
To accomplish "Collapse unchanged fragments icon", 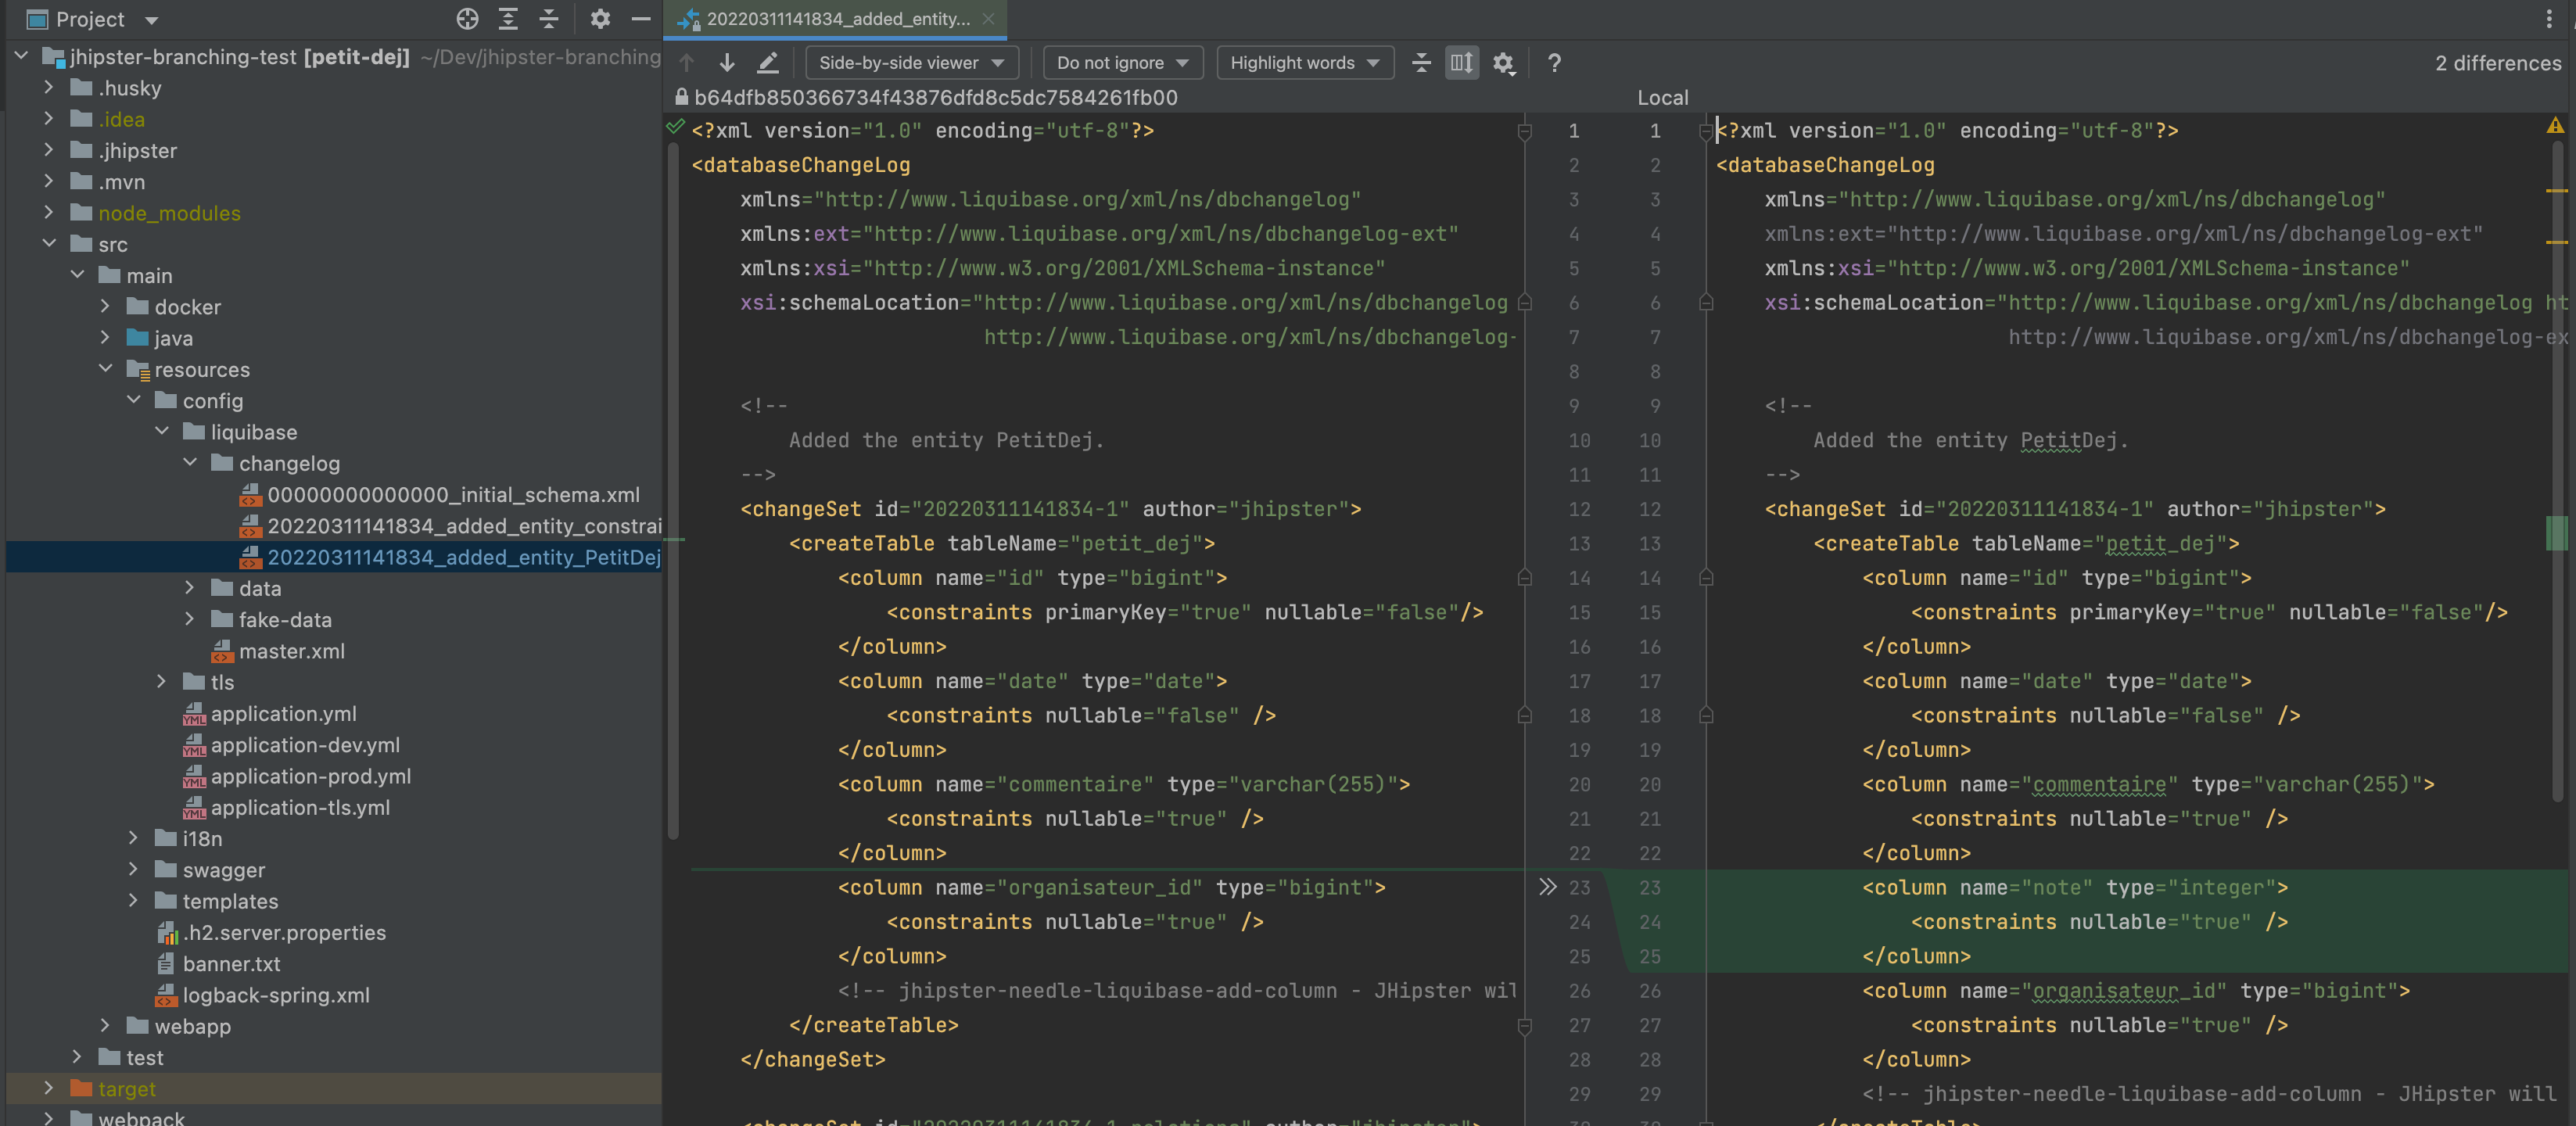I will pyautogui.click(x=1421, y=63).
